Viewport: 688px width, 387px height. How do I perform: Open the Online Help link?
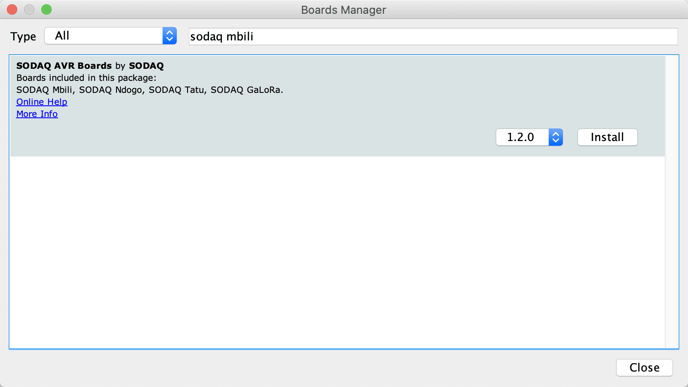42,102
